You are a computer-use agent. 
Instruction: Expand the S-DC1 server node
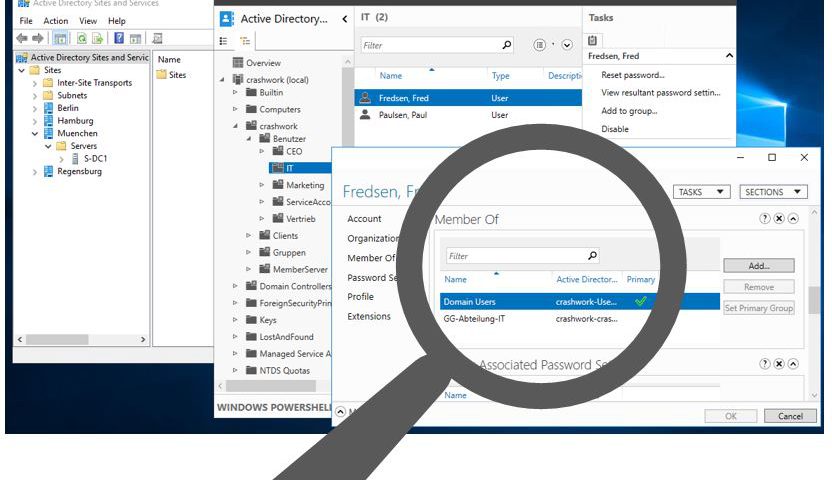(61, 159)
